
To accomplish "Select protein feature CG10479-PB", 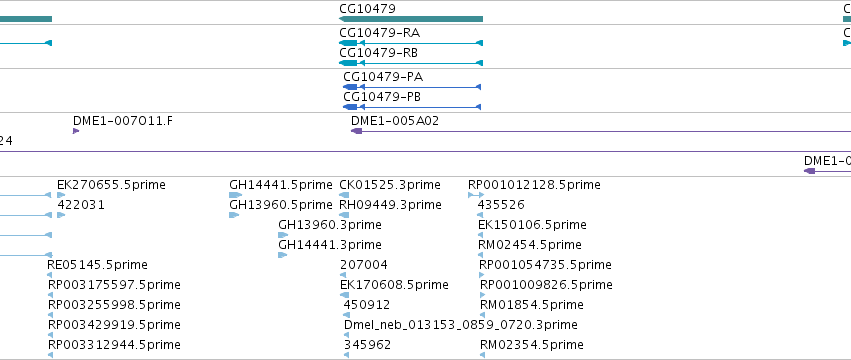I will pos(382,97).
